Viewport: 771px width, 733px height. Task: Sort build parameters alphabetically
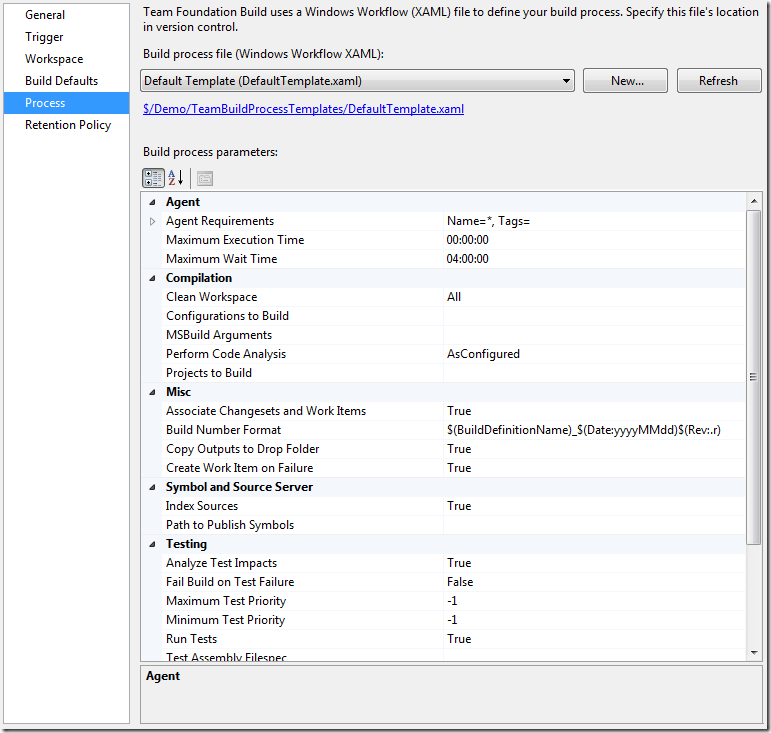pyautogui.click(x=176, y=178)
